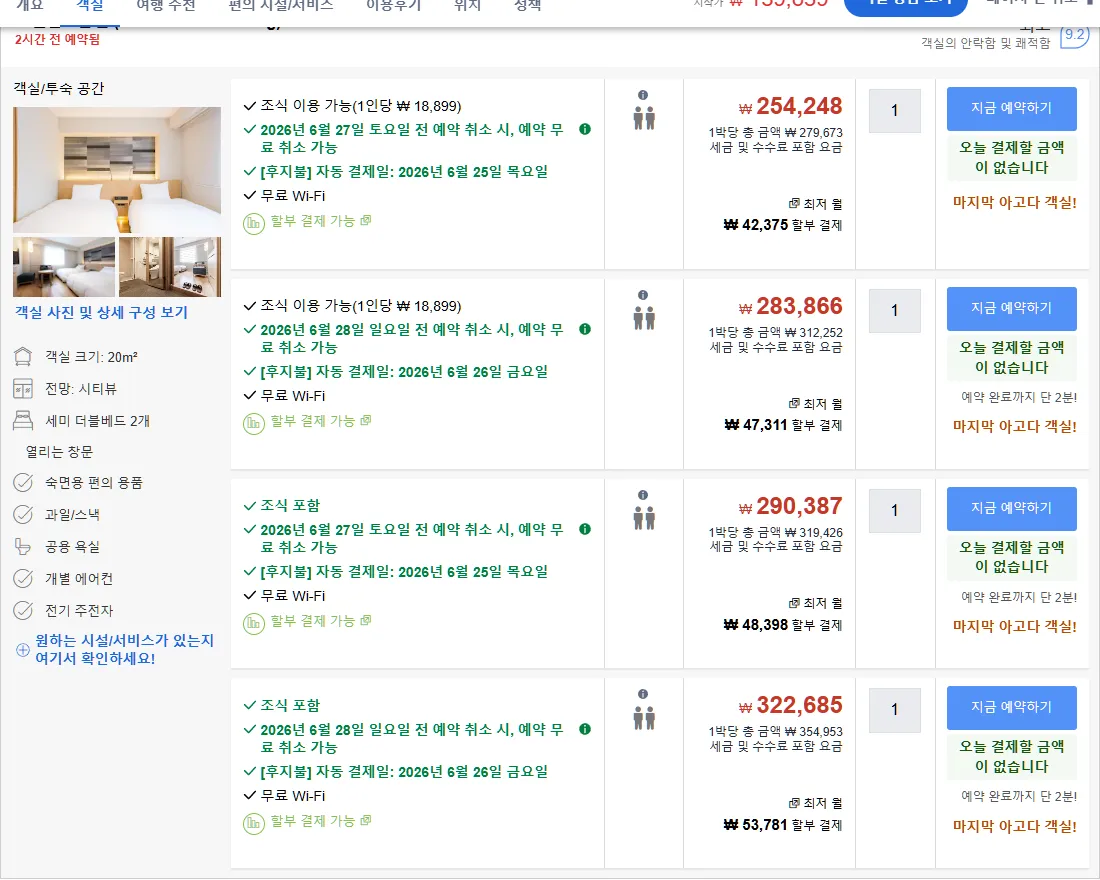1100x880 pixels.
Task: Click the green cancellation info icon in the ₩283,866 row
Action: 585,329
